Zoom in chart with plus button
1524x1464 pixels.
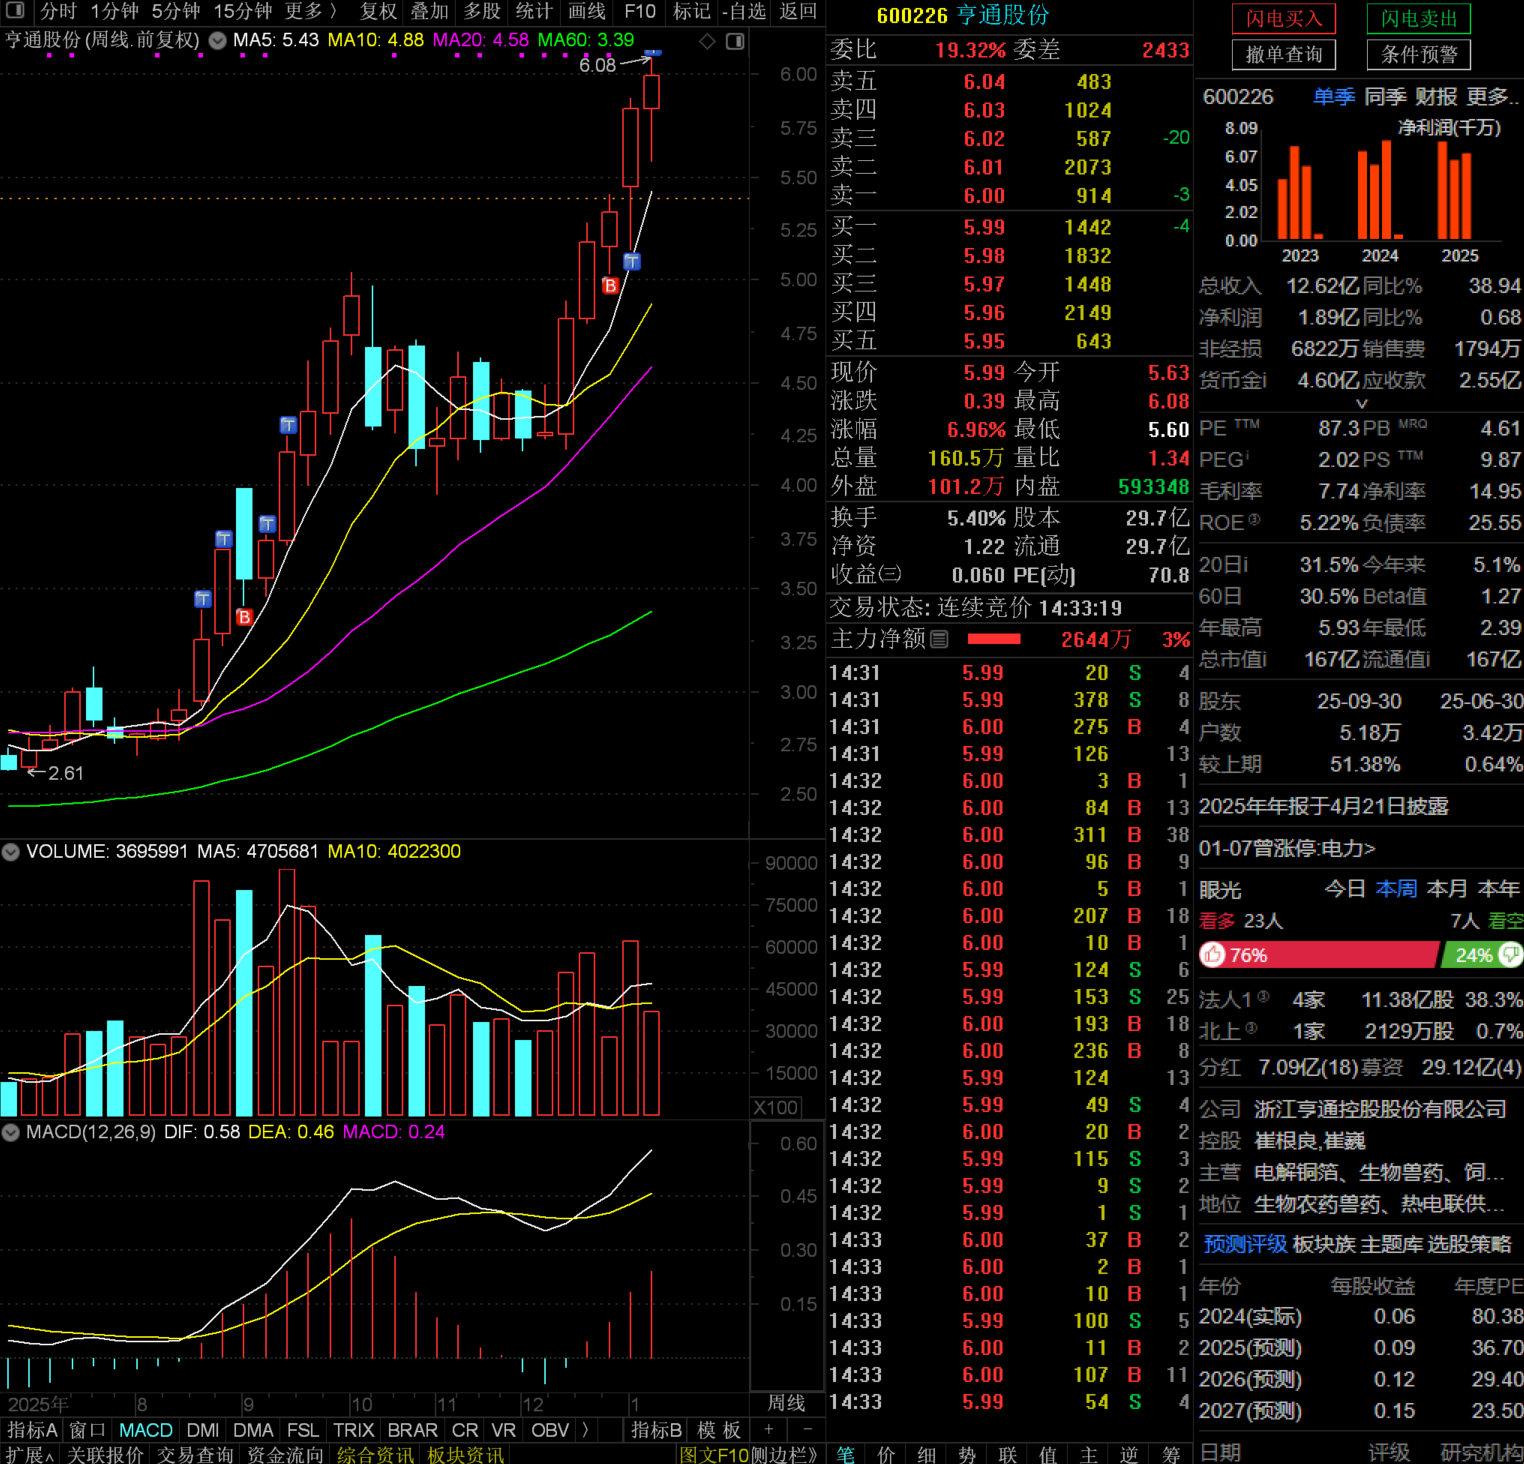tap(769, 1430)
